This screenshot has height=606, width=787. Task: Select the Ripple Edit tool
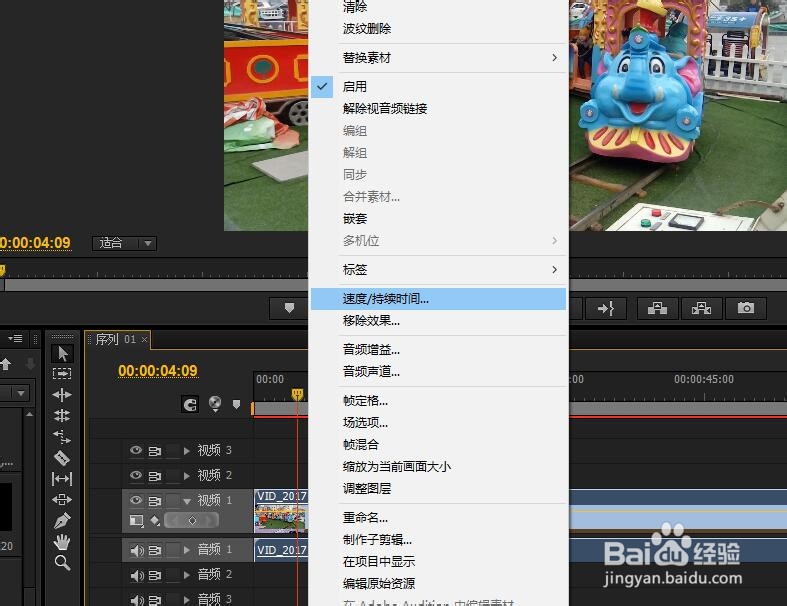point(62,395)
